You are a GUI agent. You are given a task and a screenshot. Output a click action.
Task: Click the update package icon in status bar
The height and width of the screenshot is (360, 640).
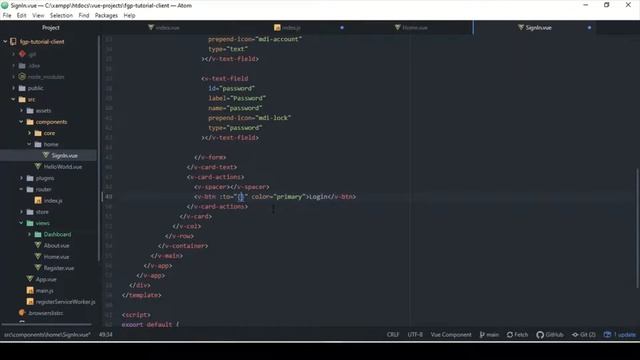click(x=607, y=335)
